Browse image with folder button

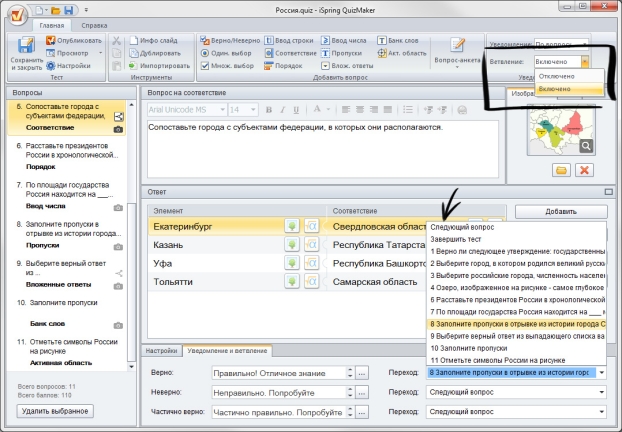click(x=561, y=170)
